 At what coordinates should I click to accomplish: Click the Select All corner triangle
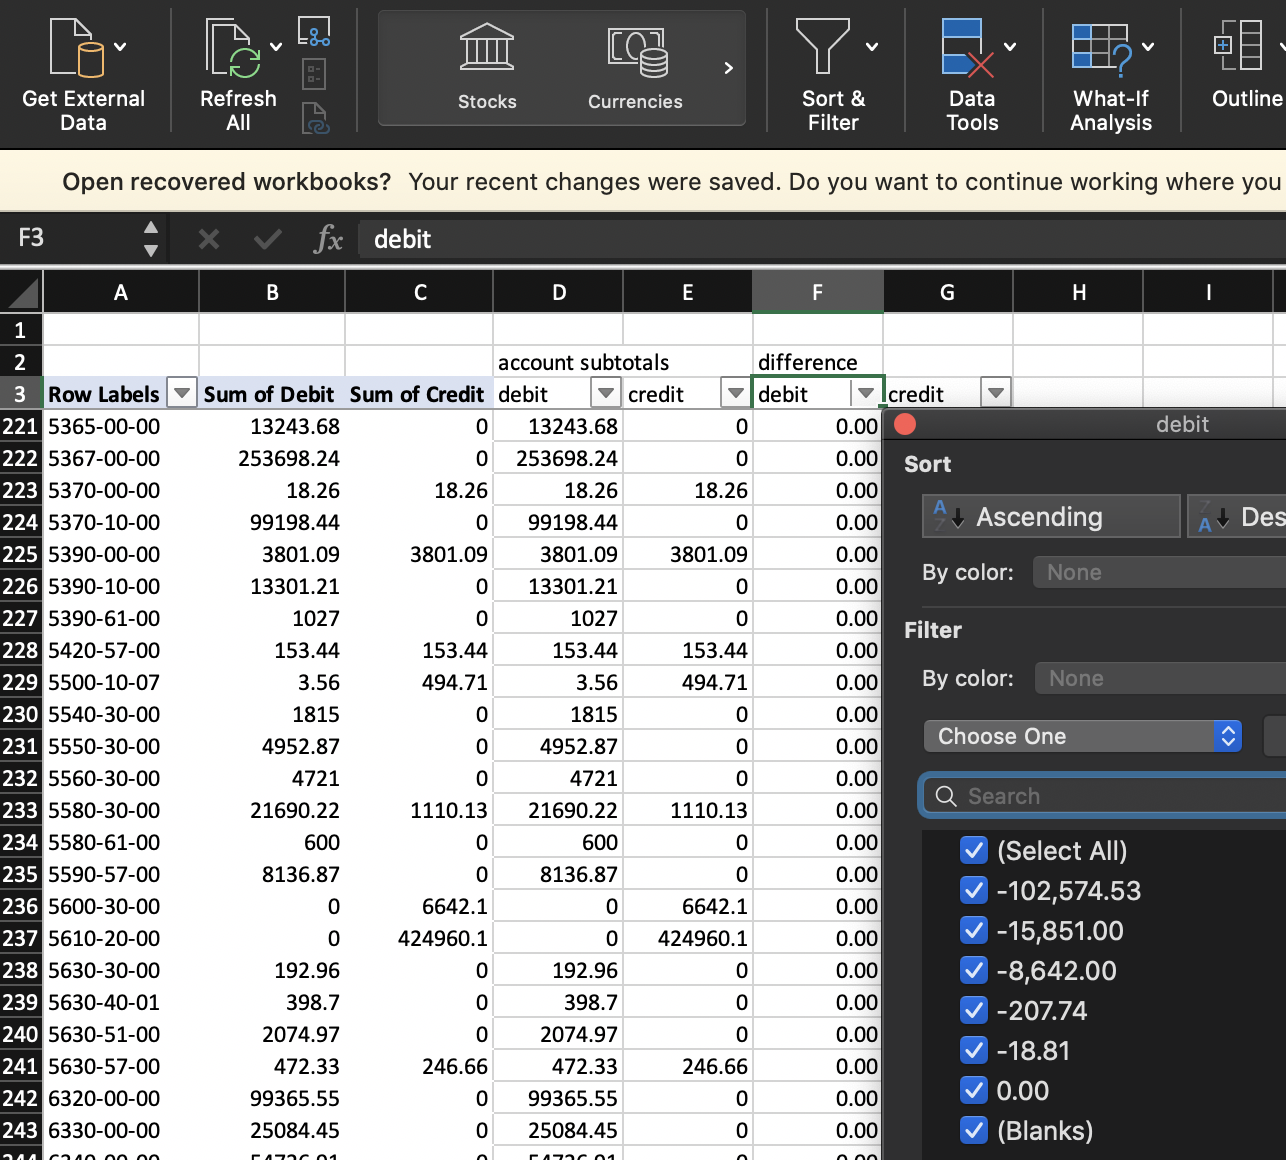(21, 292)
